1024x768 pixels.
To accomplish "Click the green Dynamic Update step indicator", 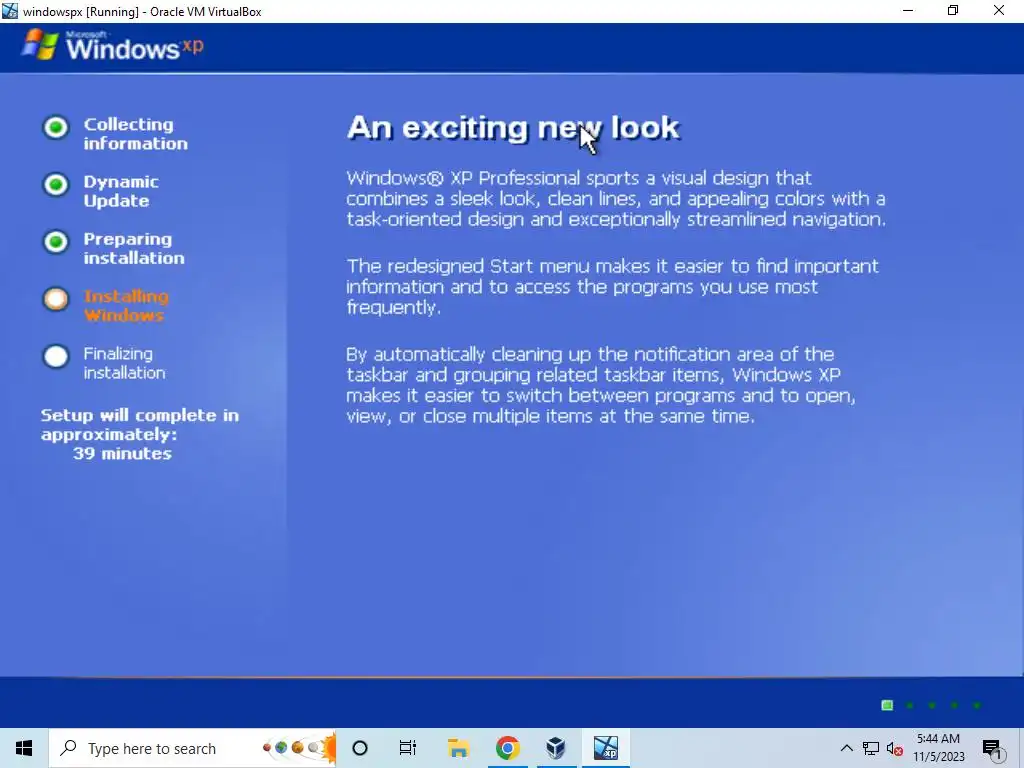I will tap(56, 184).
